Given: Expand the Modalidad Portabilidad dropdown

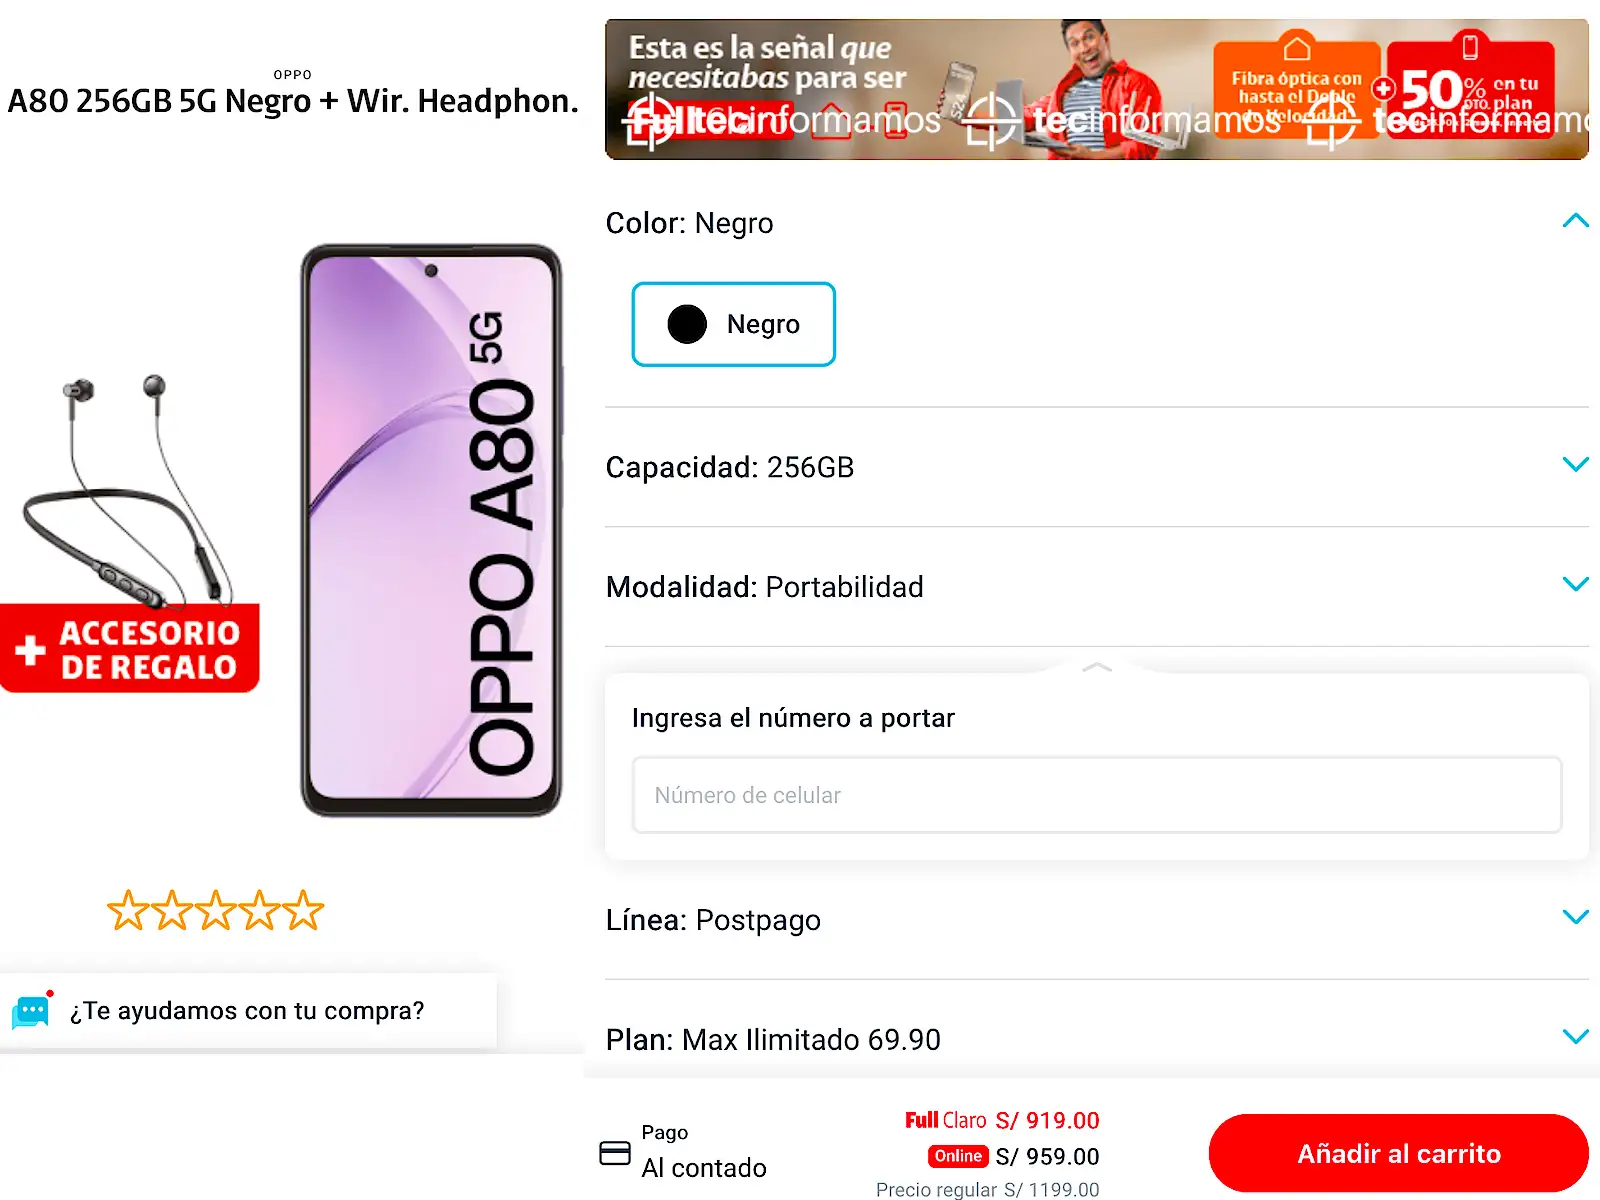Looking at the screenshot, I should [x=1097, y=587].
